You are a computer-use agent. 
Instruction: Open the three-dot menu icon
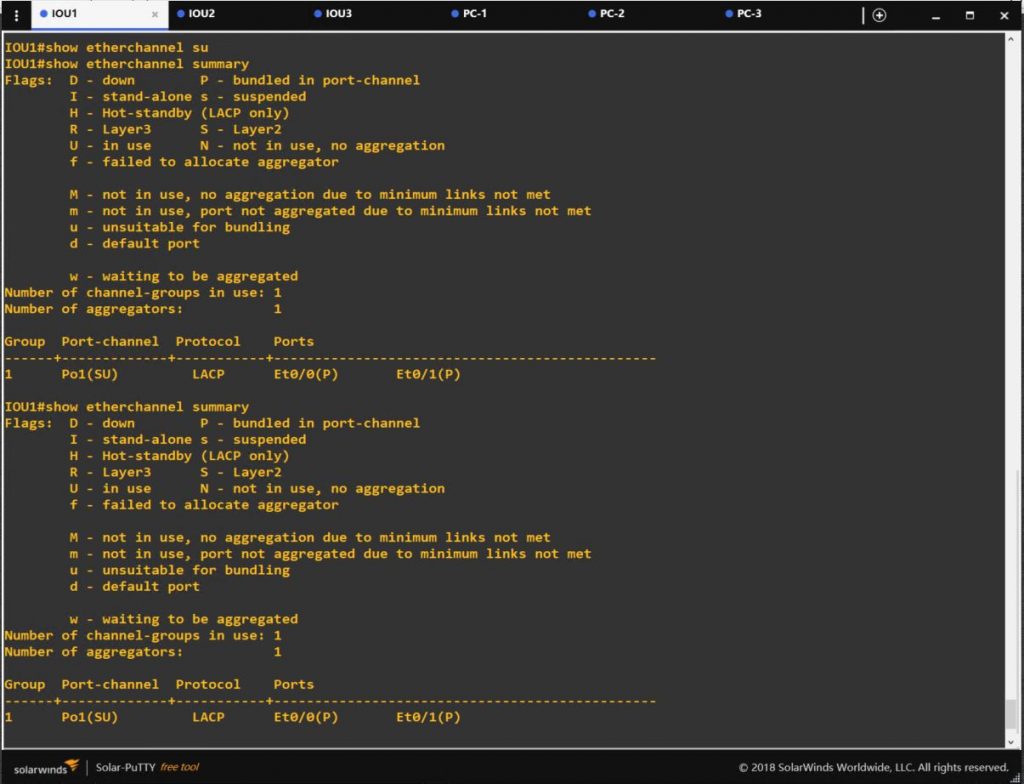tap(16, 15)
